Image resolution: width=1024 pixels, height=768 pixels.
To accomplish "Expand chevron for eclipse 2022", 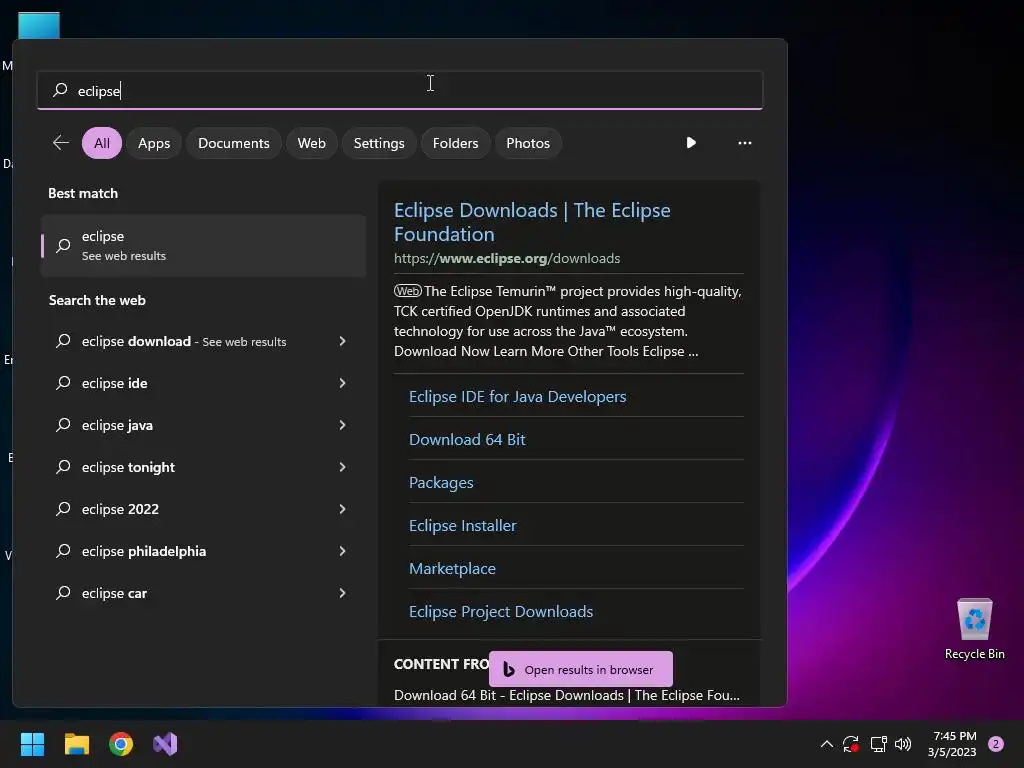I will click(x=342, y=509).
